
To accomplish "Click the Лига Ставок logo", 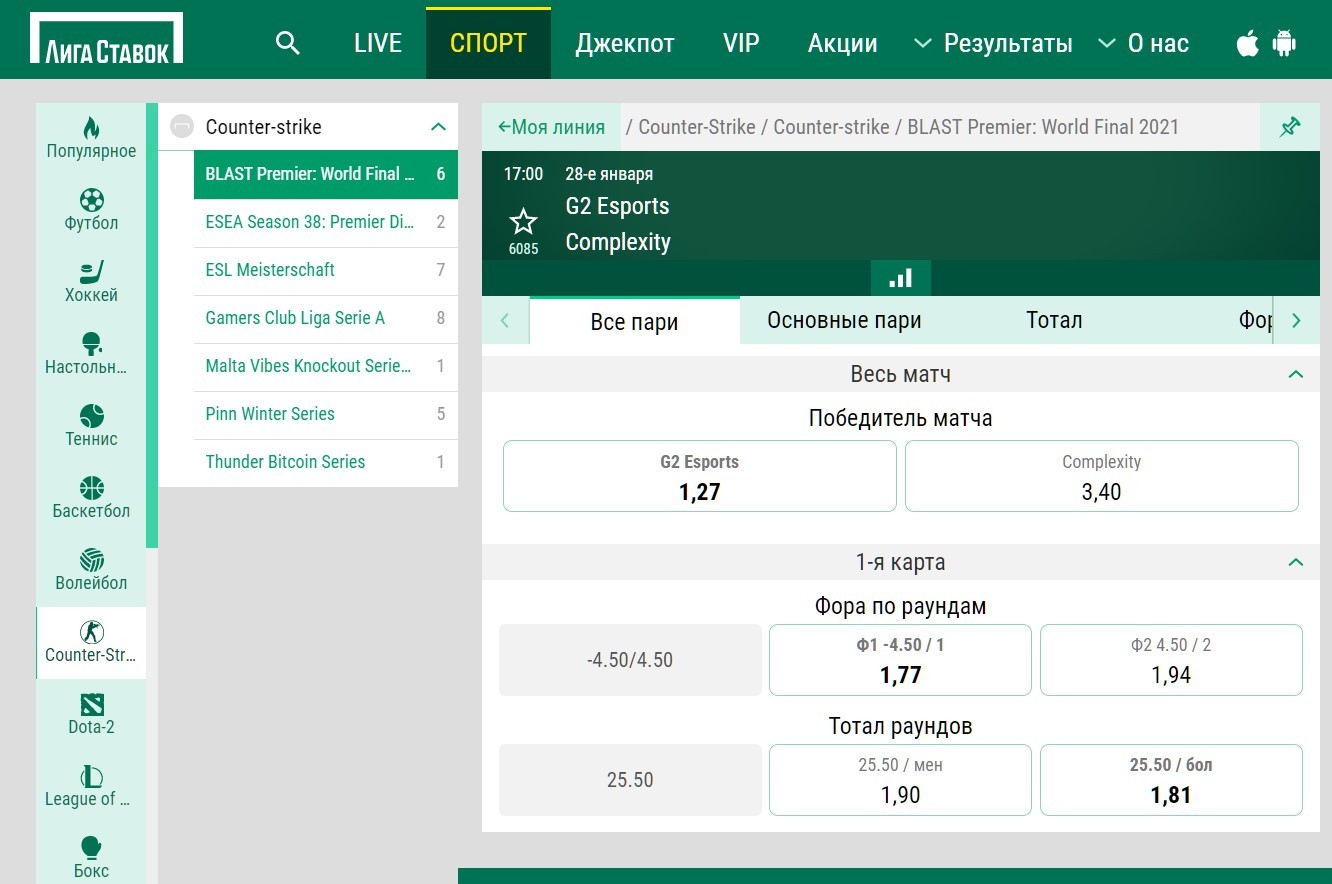I will (x=107, y=40).
